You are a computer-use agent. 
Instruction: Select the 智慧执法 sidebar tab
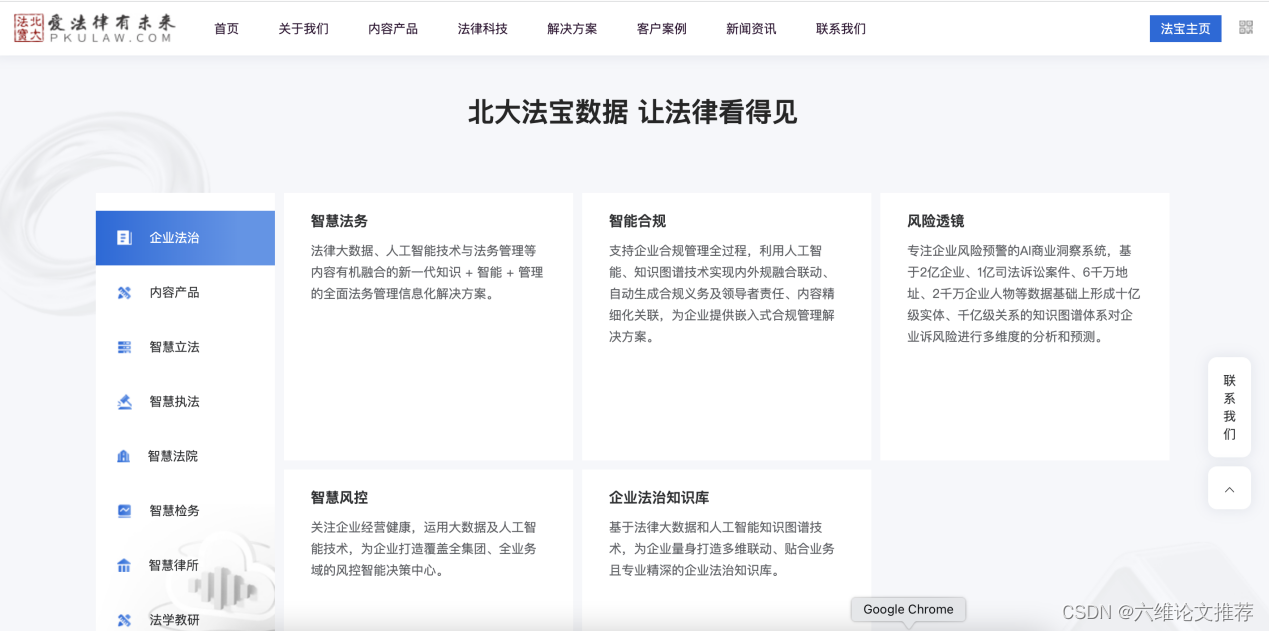[x=185, y=402]
